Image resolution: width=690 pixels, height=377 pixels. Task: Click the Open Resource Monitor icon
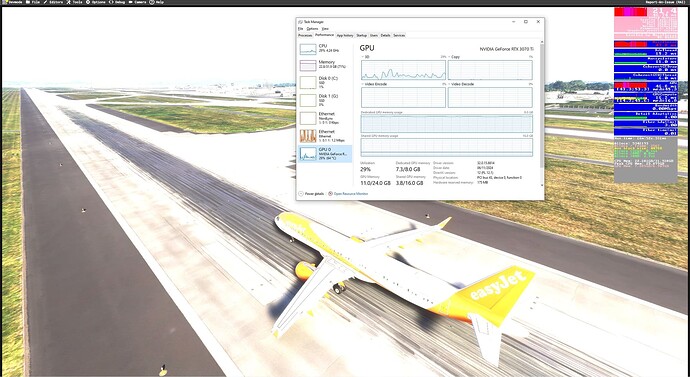click(x=330, y=194)
